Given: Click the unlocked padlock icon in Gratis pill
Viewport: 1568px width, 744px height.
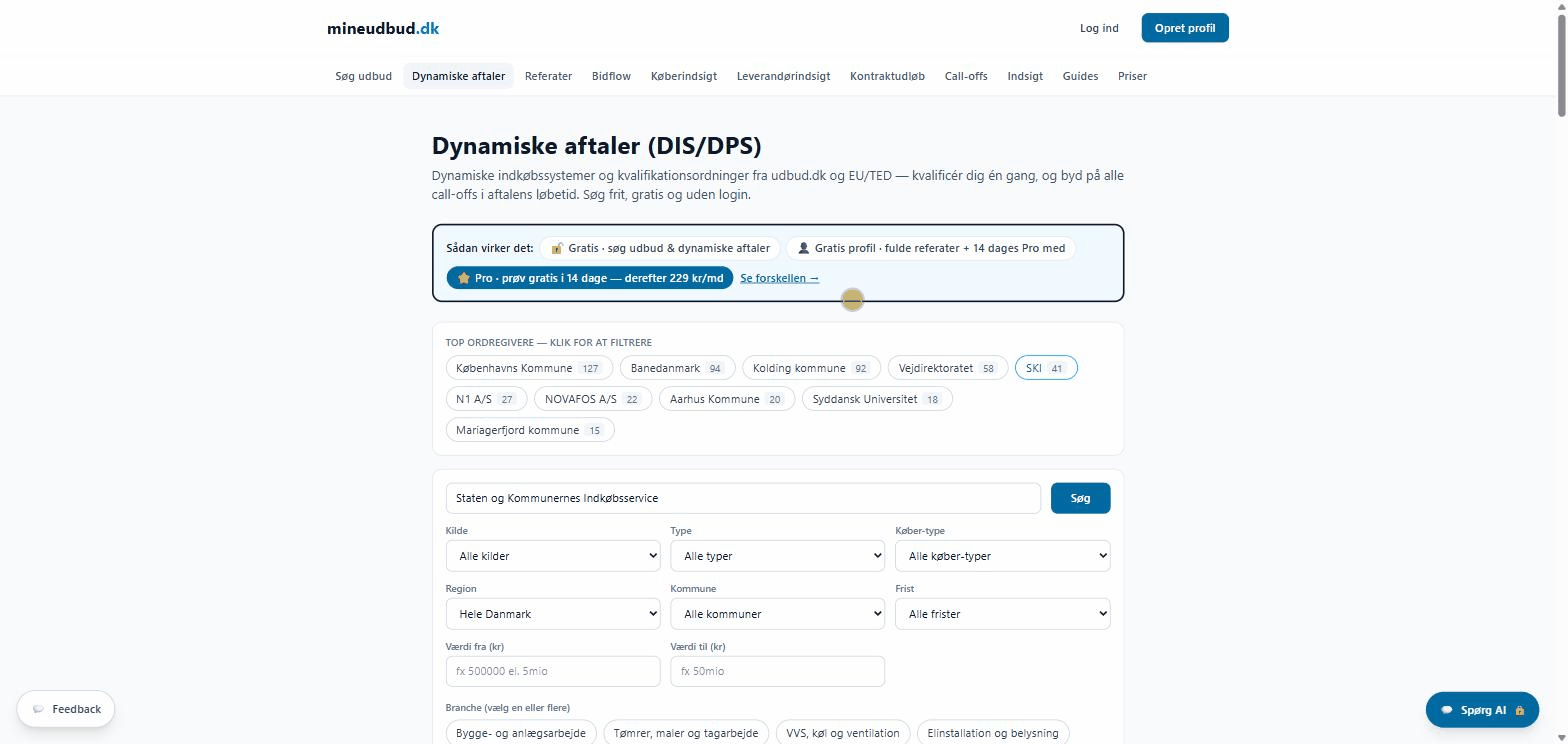Looking at the screenshot, I should coord(557,248).
